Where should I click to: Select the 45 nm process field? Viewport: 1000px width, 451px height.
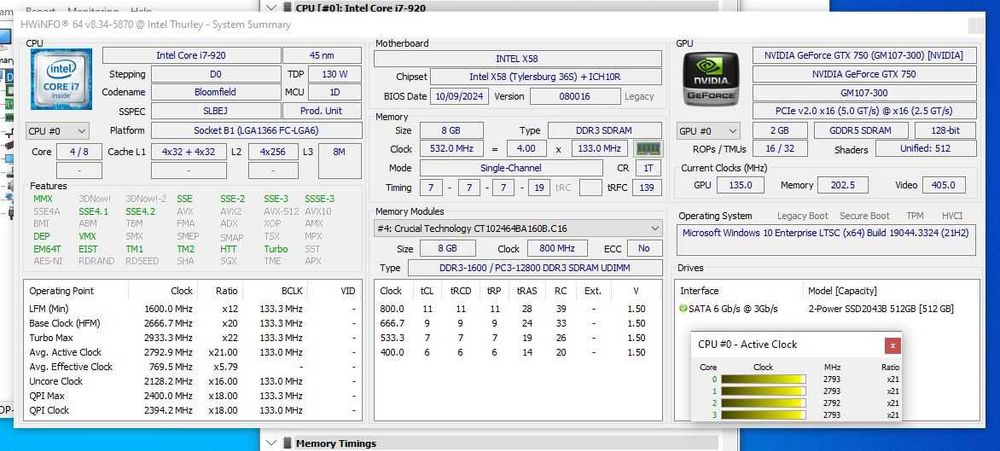[322, 55]
